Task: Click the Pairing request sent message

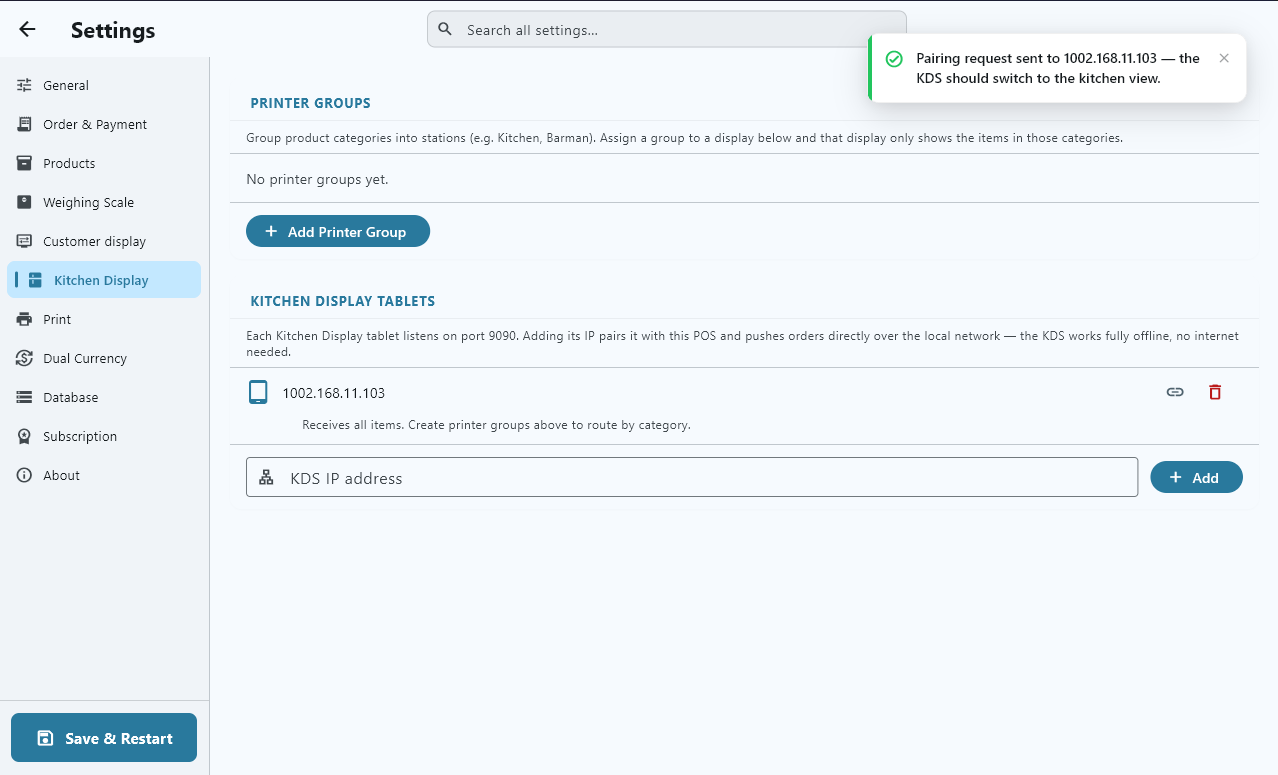Action: pyautogui.click(x=1058, y=68)
